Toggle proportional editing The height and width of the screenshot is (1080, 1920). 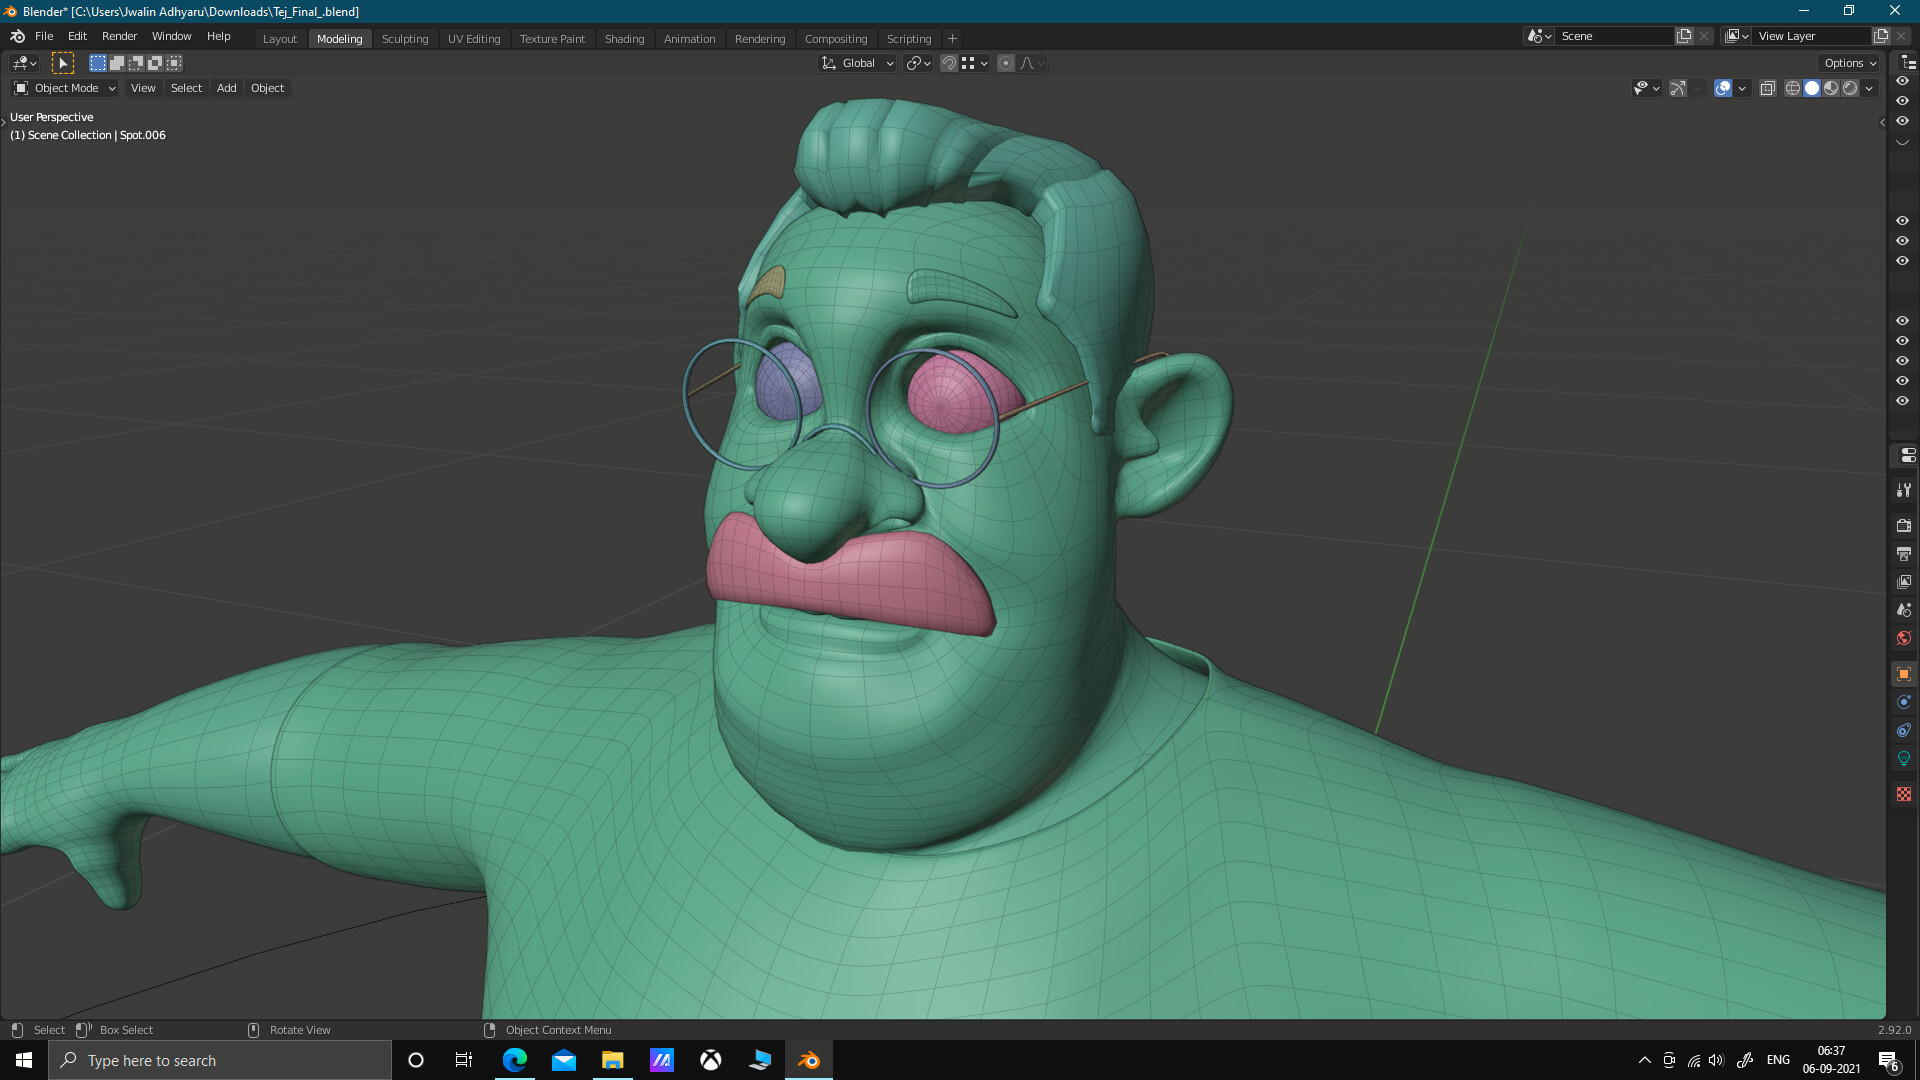[1006, 63]
